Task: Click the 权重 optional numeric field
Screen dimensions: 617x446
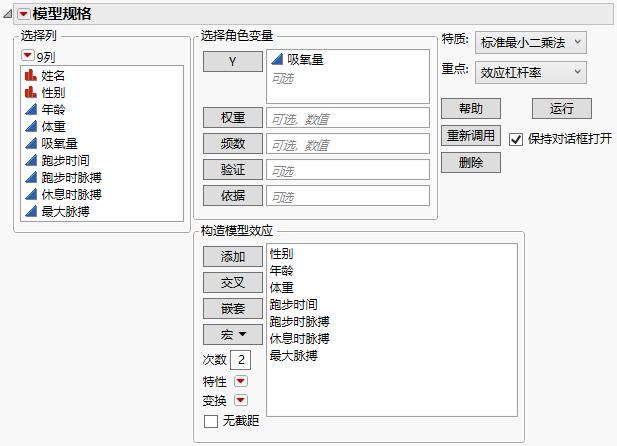Action: [348, 118]
